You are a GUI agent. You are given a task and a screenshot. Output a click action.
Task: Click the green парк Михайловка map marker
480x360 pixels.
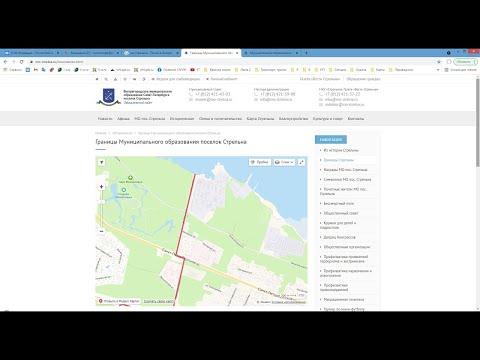pyautogui.click(x=130, y=178)
